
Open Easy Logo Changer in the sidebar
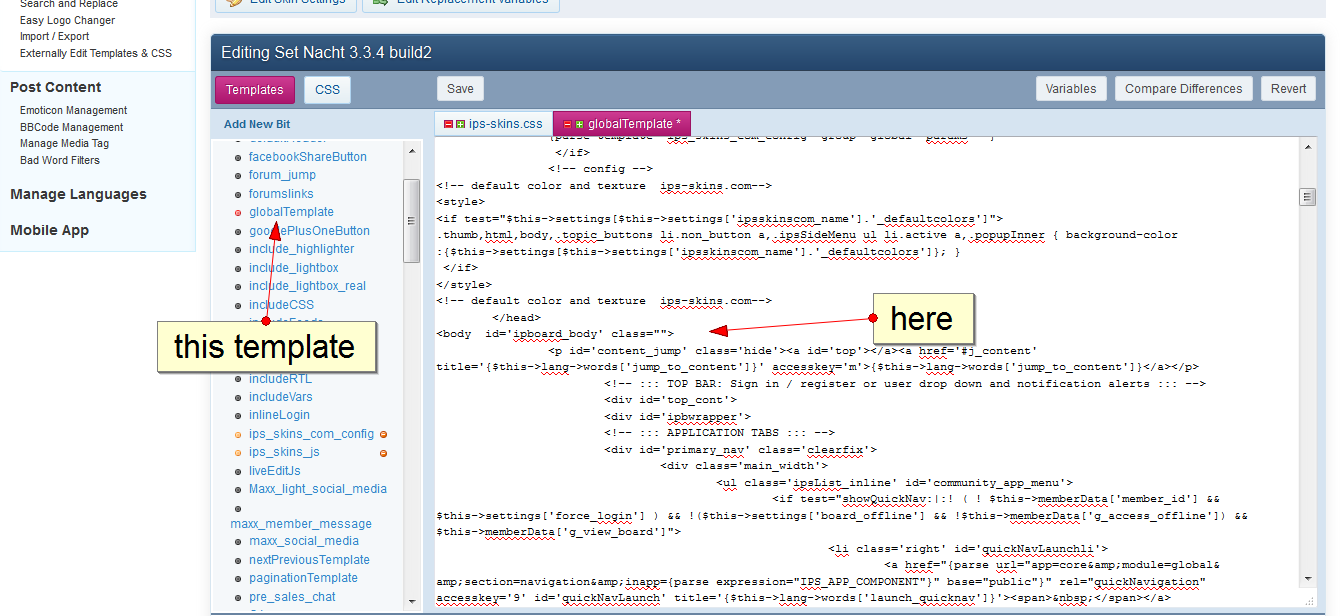(x=67, y=20)
